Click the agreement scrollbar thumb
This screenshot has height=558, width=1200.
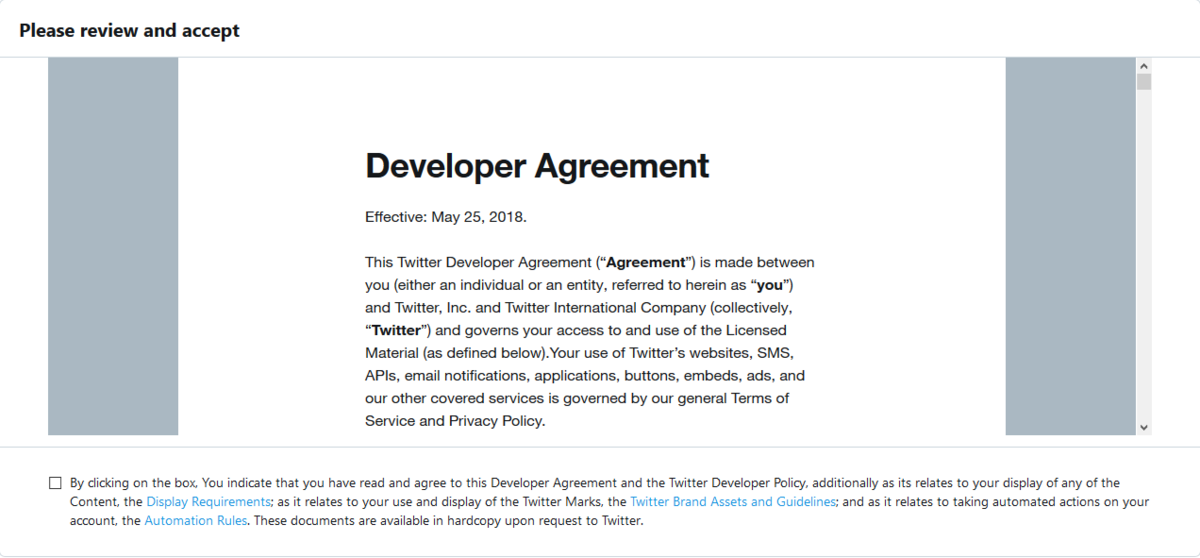click(x=1144, y=82)
